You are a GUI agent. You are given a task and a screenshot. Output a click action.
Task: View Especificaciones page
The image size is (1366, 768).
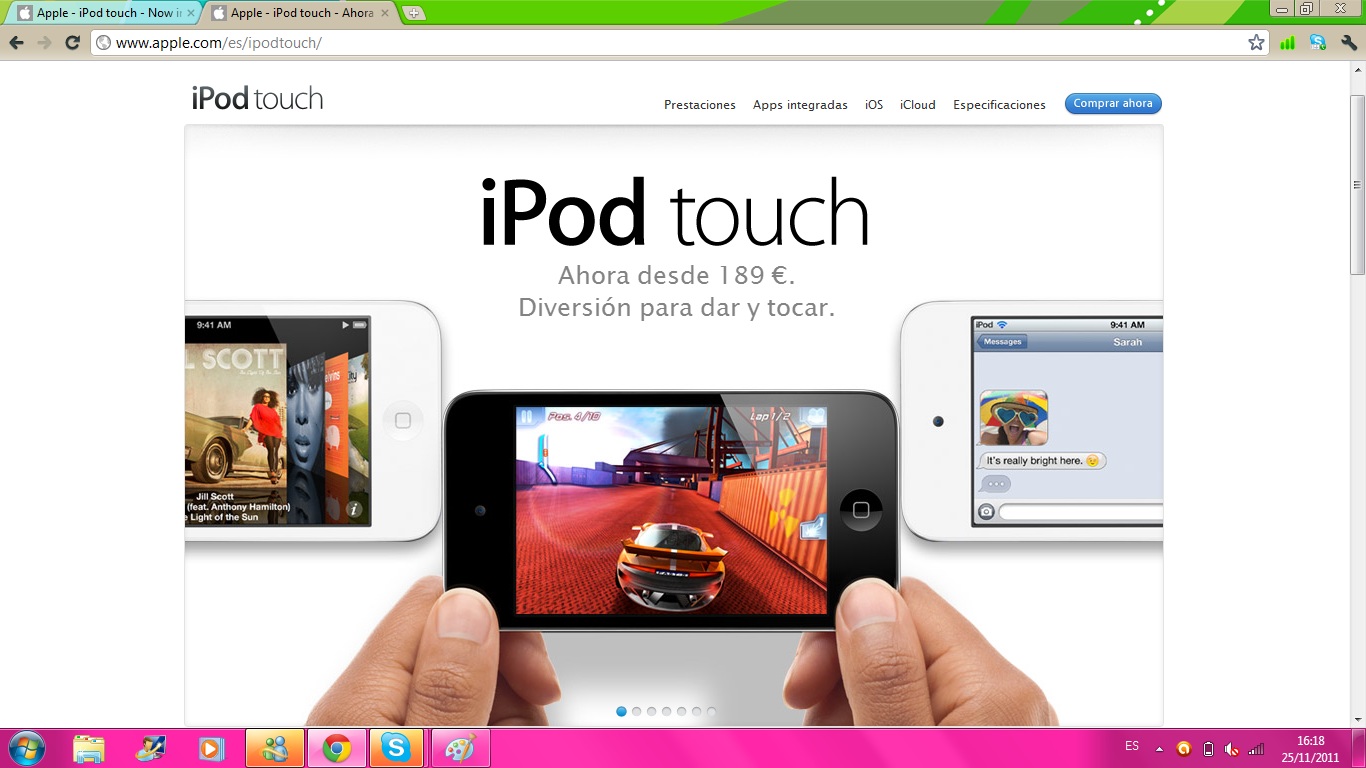pos(999,104)
